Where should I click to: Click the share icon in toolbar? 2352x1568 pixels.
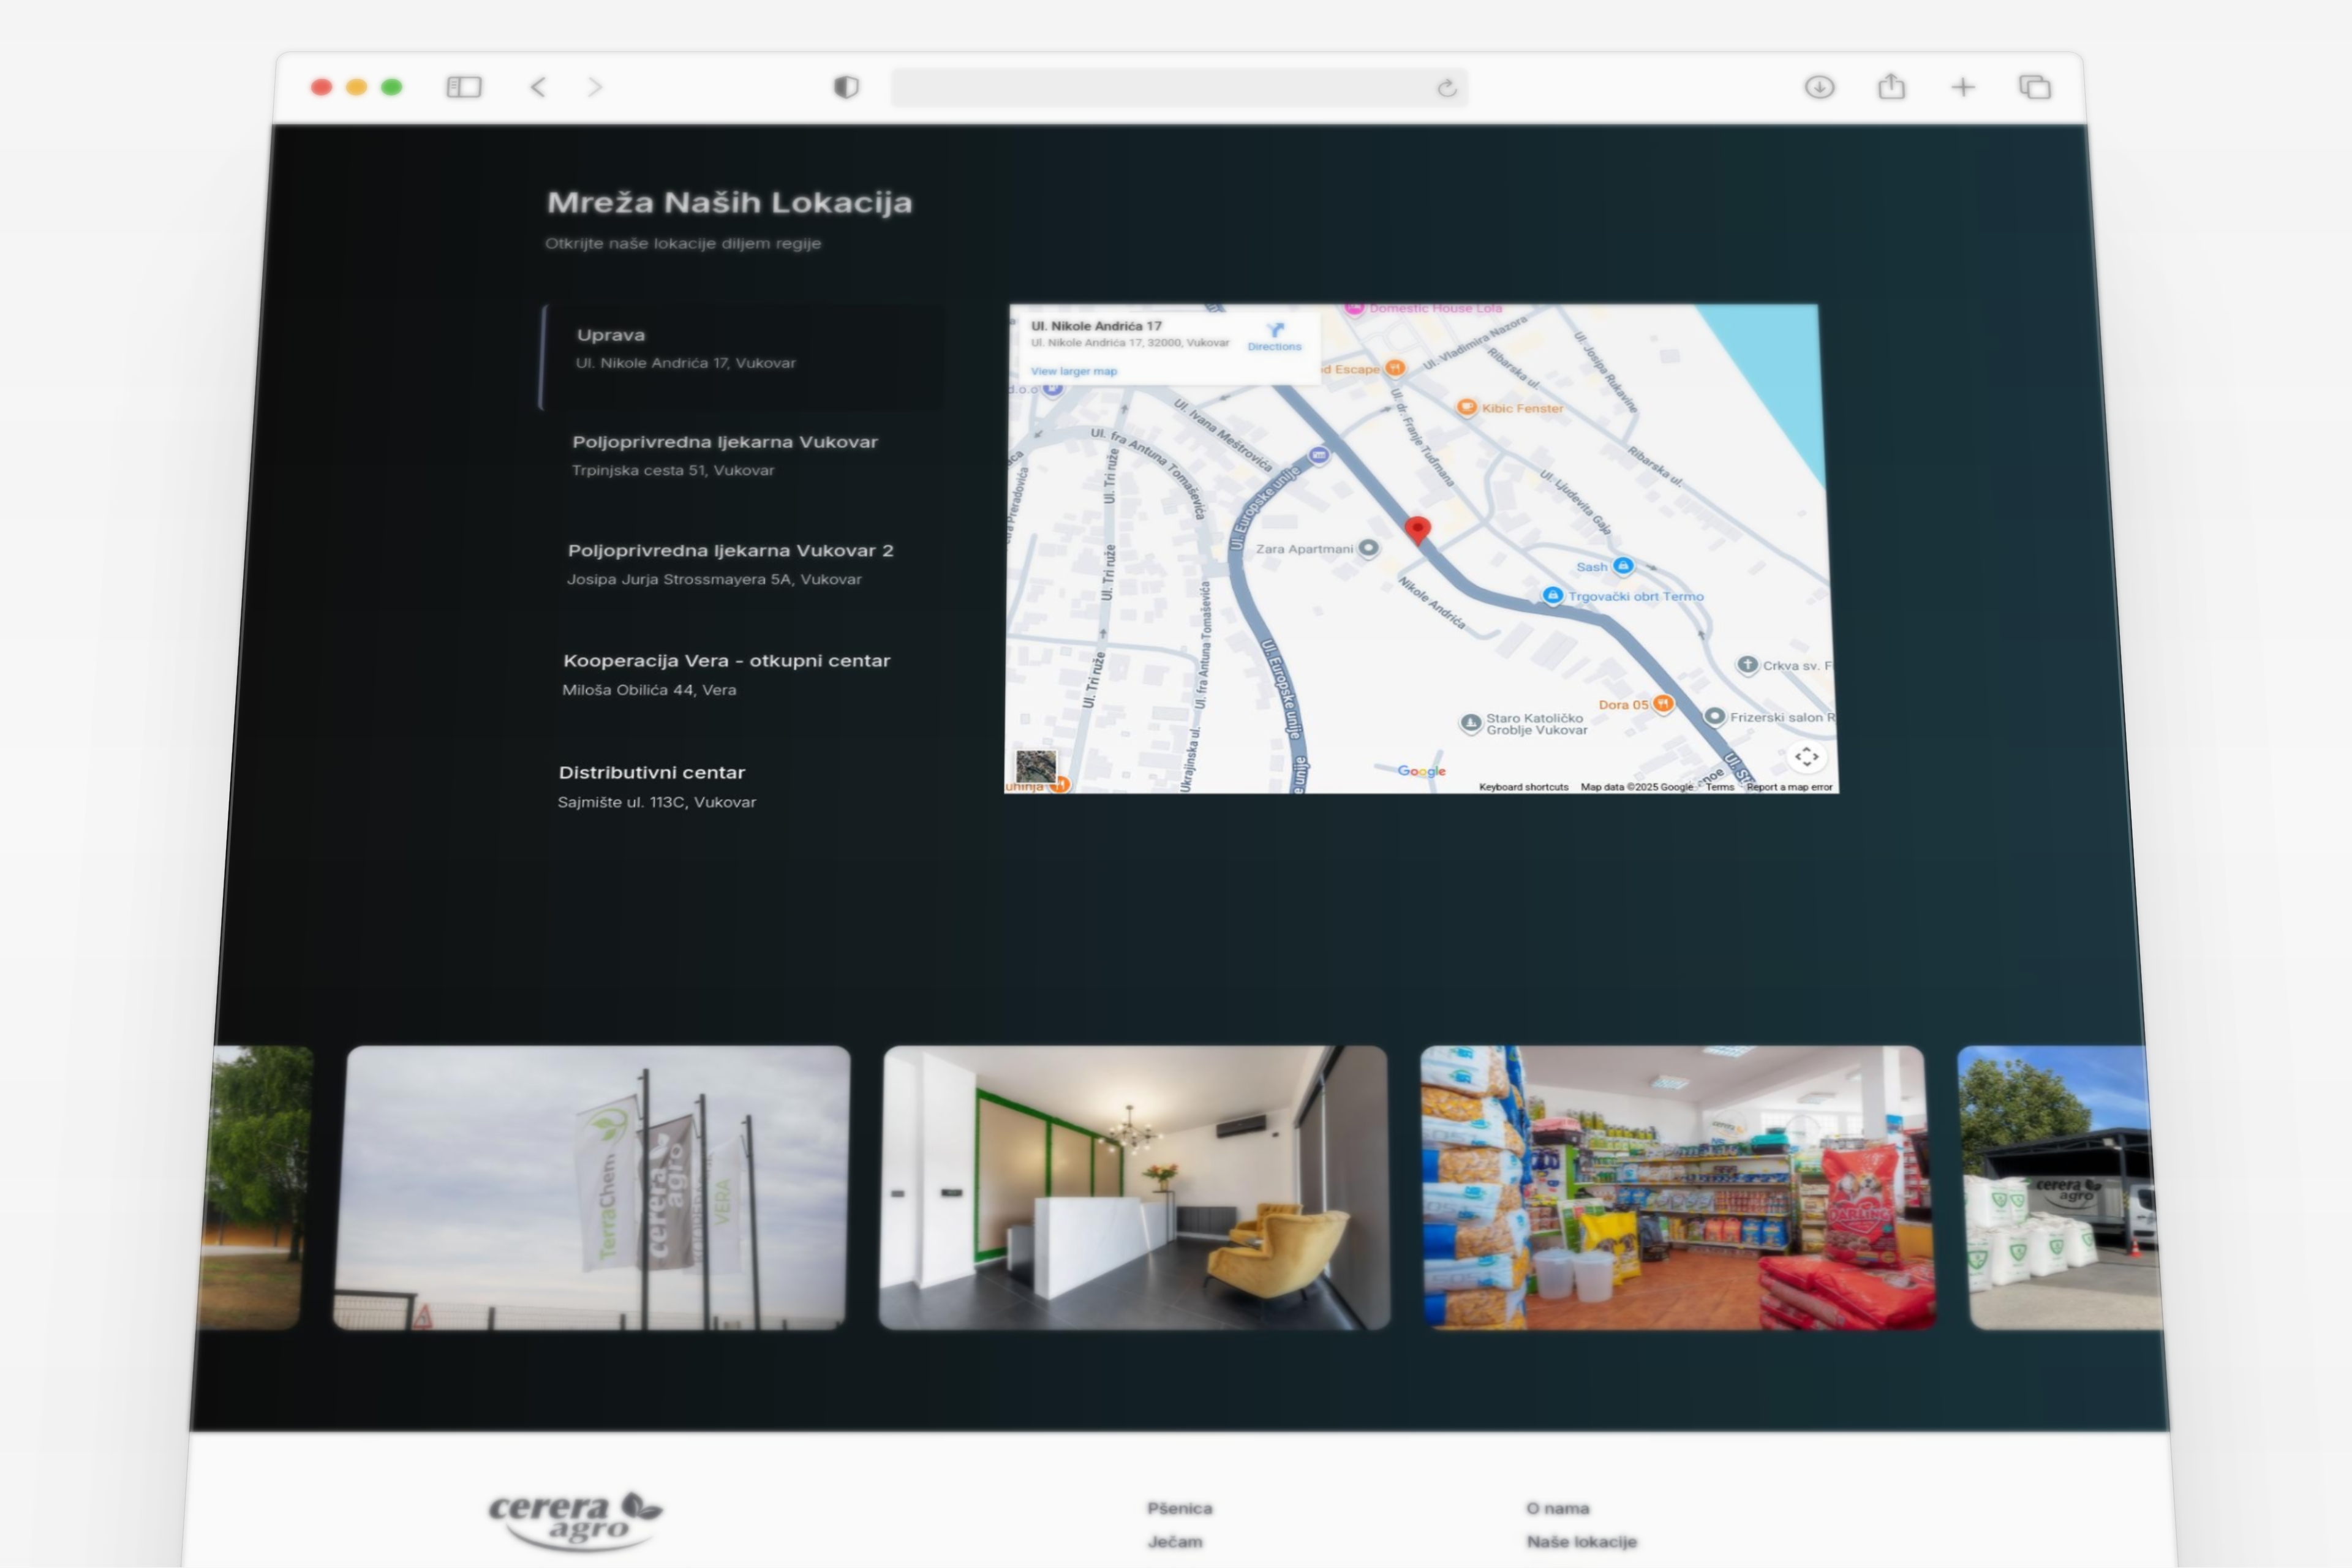[x=1891, y=87]
